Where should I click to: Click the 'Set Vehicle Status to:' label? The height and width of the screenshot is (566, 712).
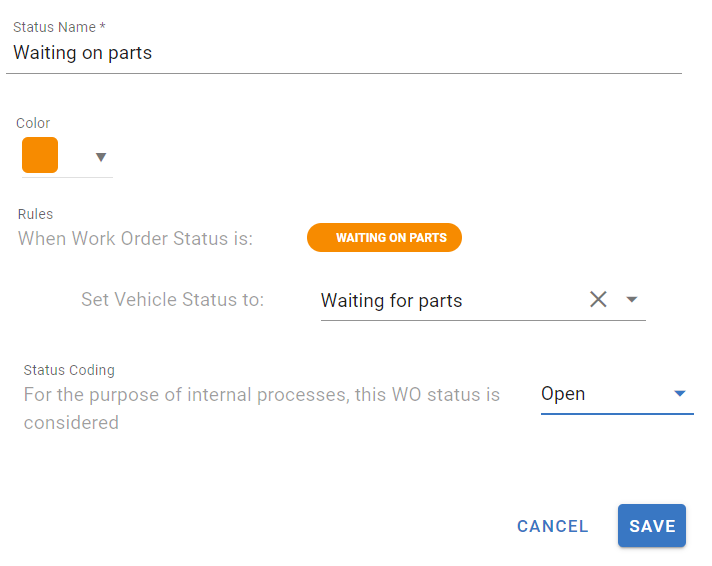pos(172,300)
